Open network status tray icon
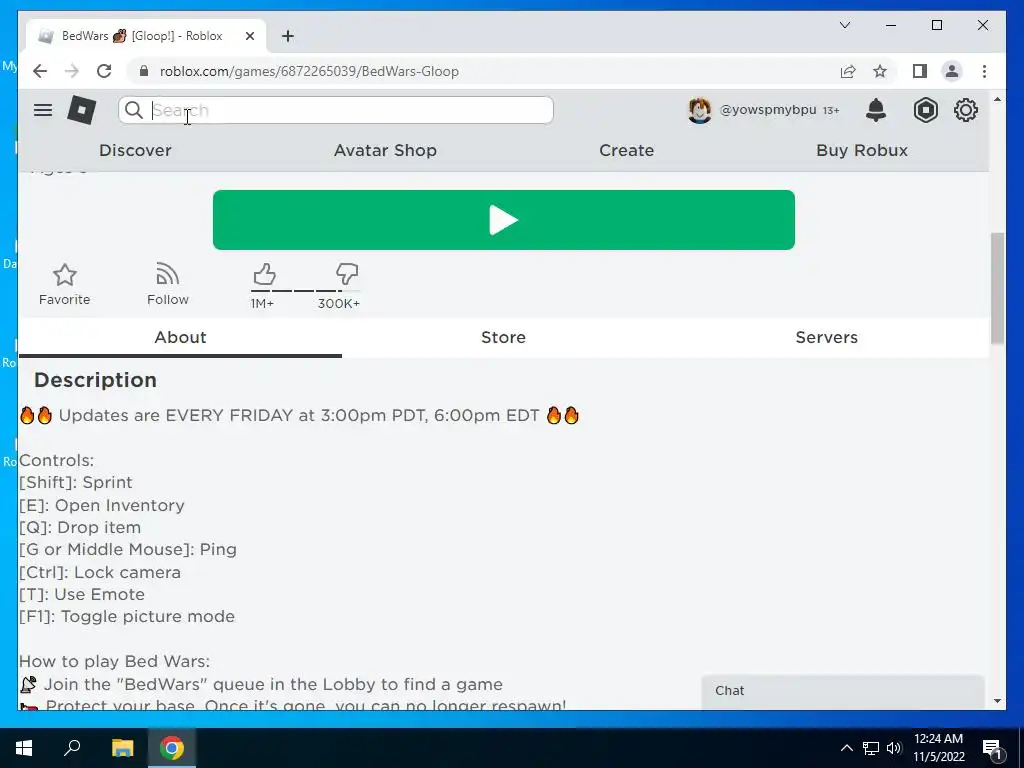This screenshot has height=768, width=1024. [x=871, y=748]
